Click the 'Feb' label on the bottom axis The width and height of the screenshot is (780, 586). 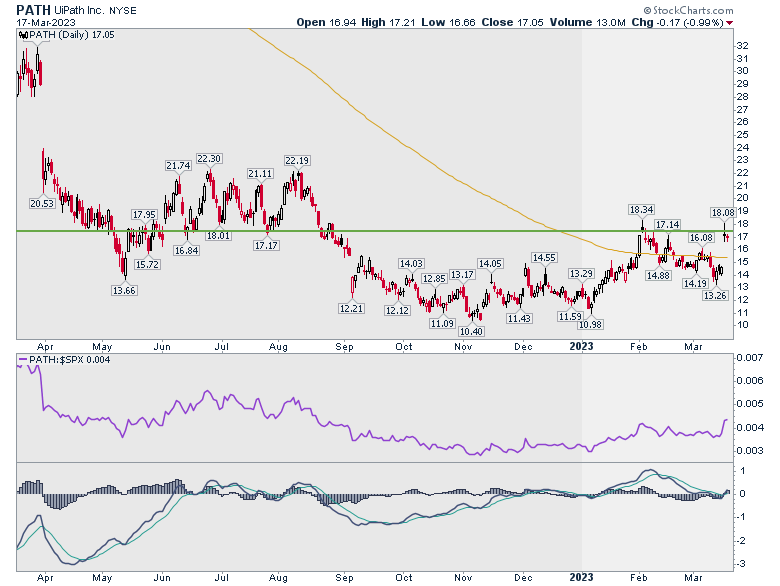click(x=638, y=578)
